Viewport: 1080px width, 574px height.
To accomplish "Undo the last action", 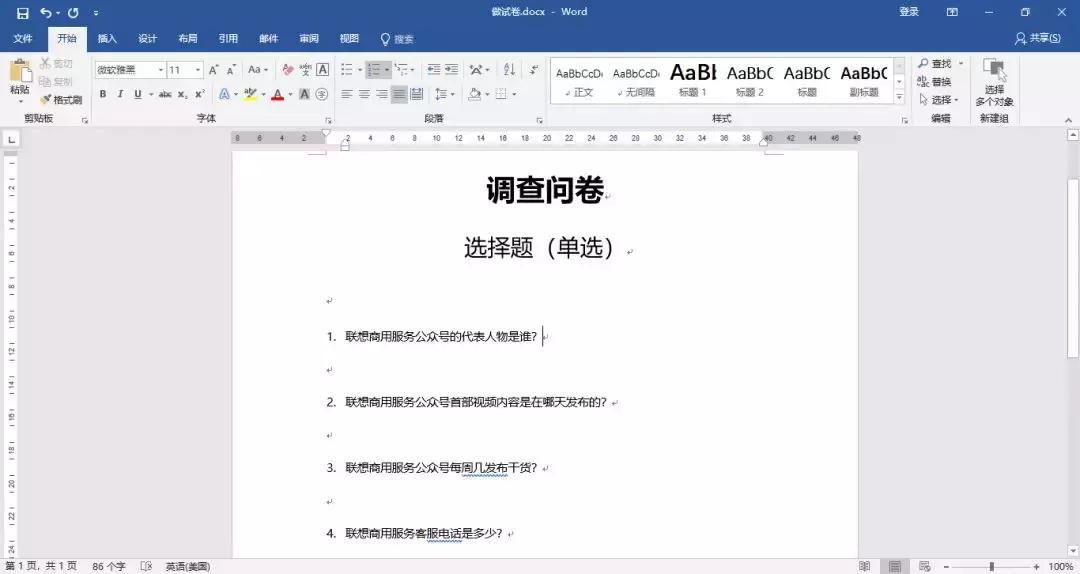I will pyautogui.click(x=46, y=12).
